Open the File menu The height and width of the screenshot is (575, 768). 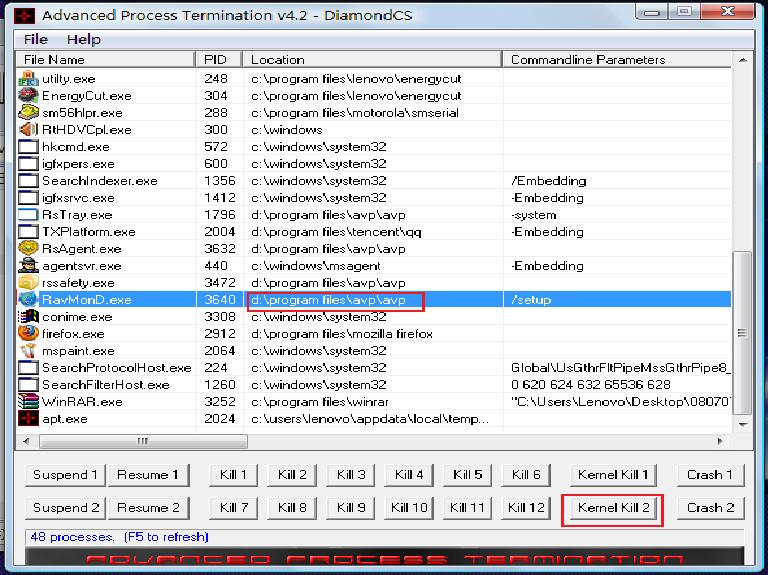pos(36,39)
